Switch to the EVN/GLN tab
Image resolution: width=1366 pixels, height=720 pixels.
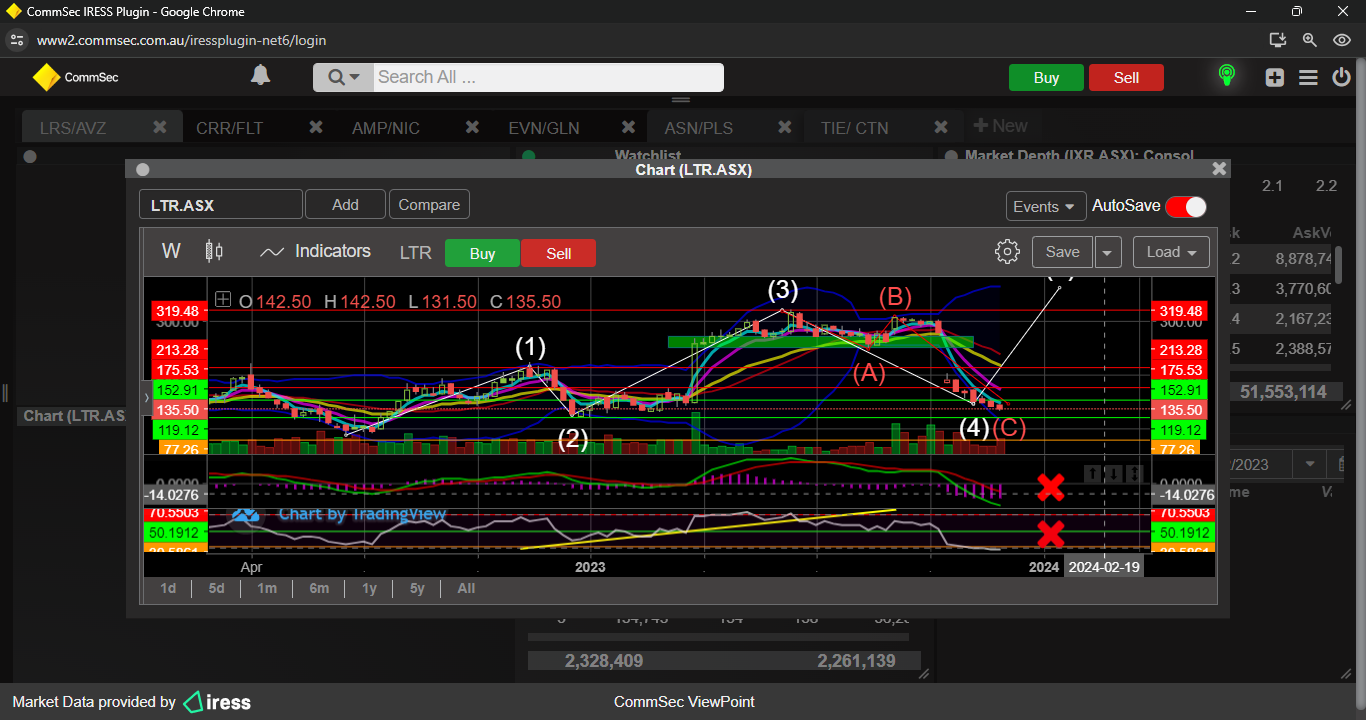(x=544, y=128)
